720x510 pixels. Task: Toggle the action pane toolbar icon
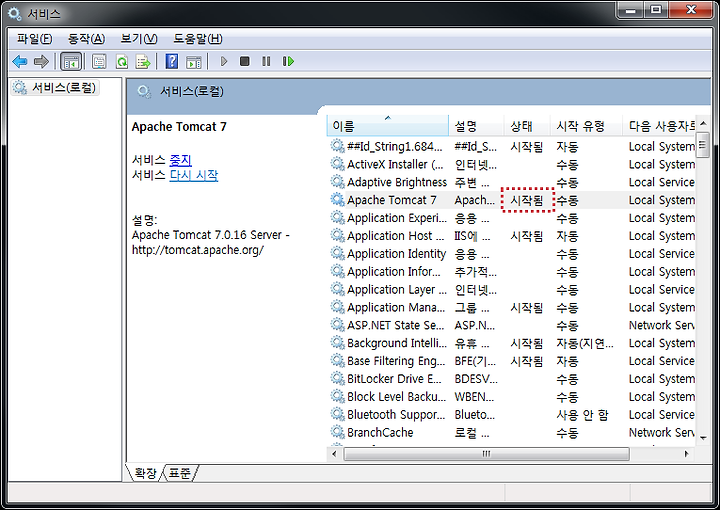[x=194, y=62]
